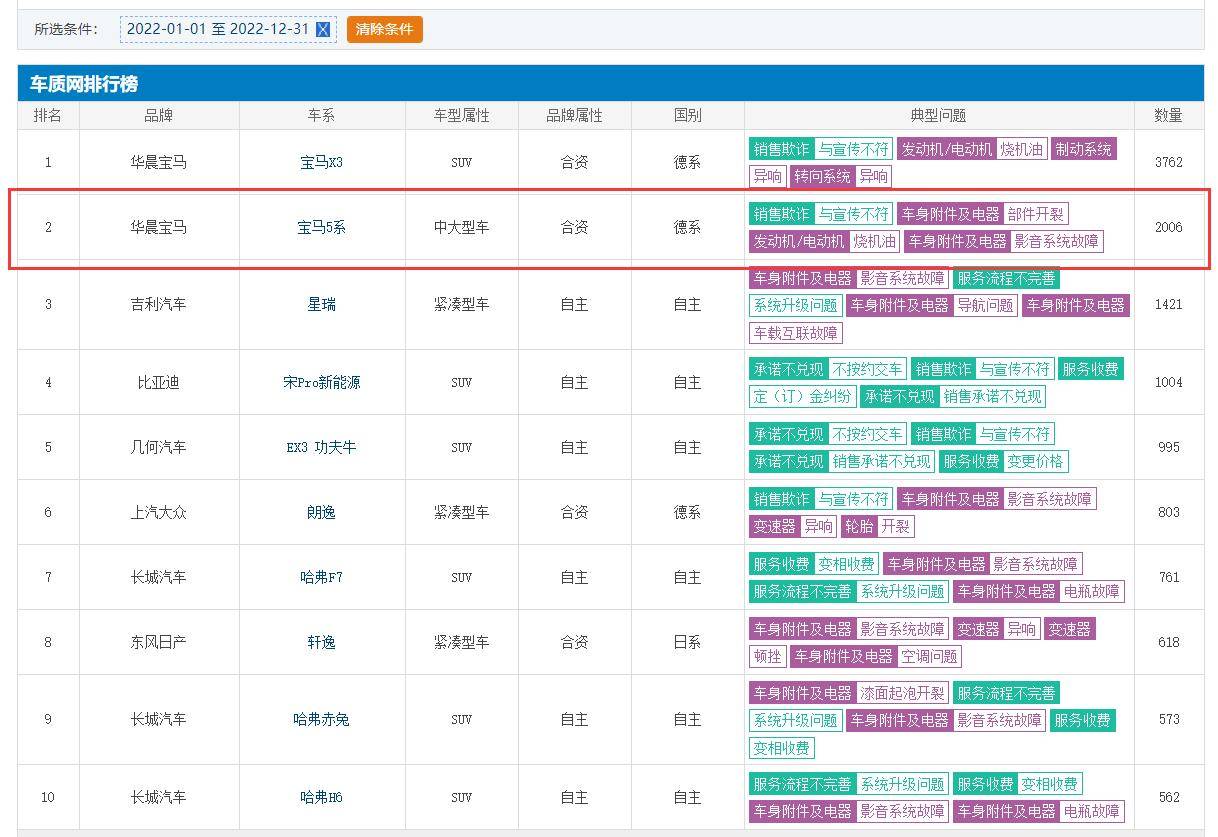Click the 清除条件 button

[385, 29]
